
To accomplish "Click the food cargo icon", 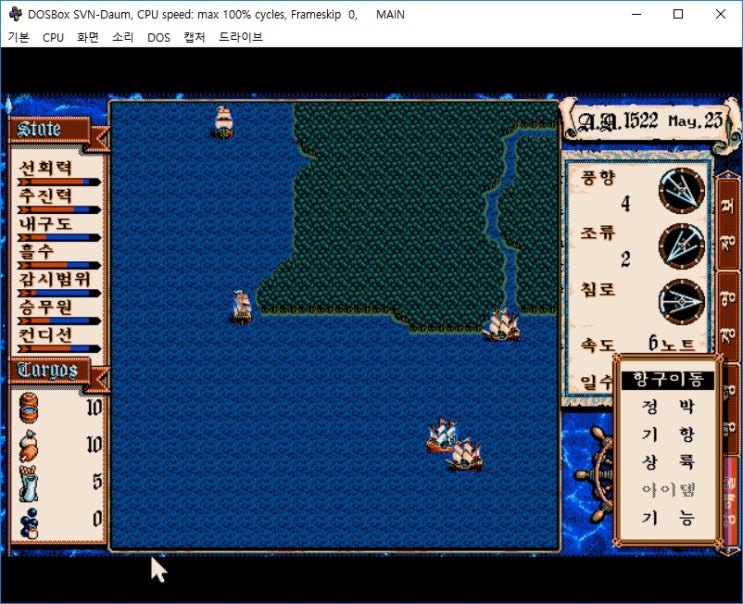I will tap(28, 445).
